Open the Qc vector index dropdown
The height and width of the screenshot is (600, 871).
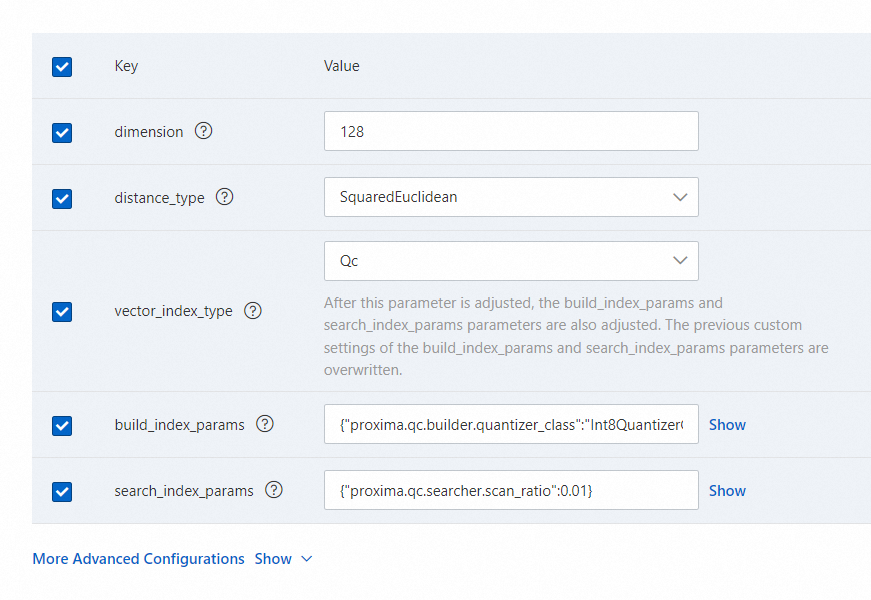511,260
